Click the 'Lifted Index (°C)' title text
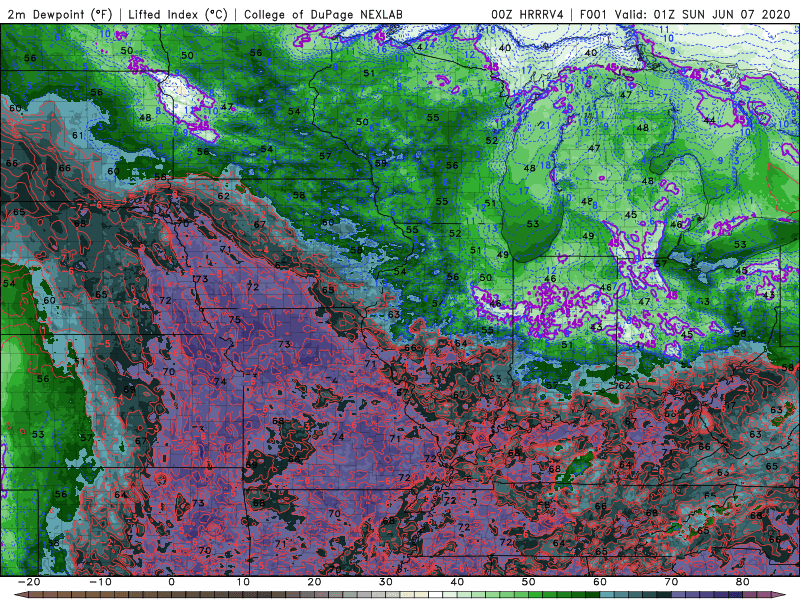Viewport: 800px width, 600px height. pos(178,14)
